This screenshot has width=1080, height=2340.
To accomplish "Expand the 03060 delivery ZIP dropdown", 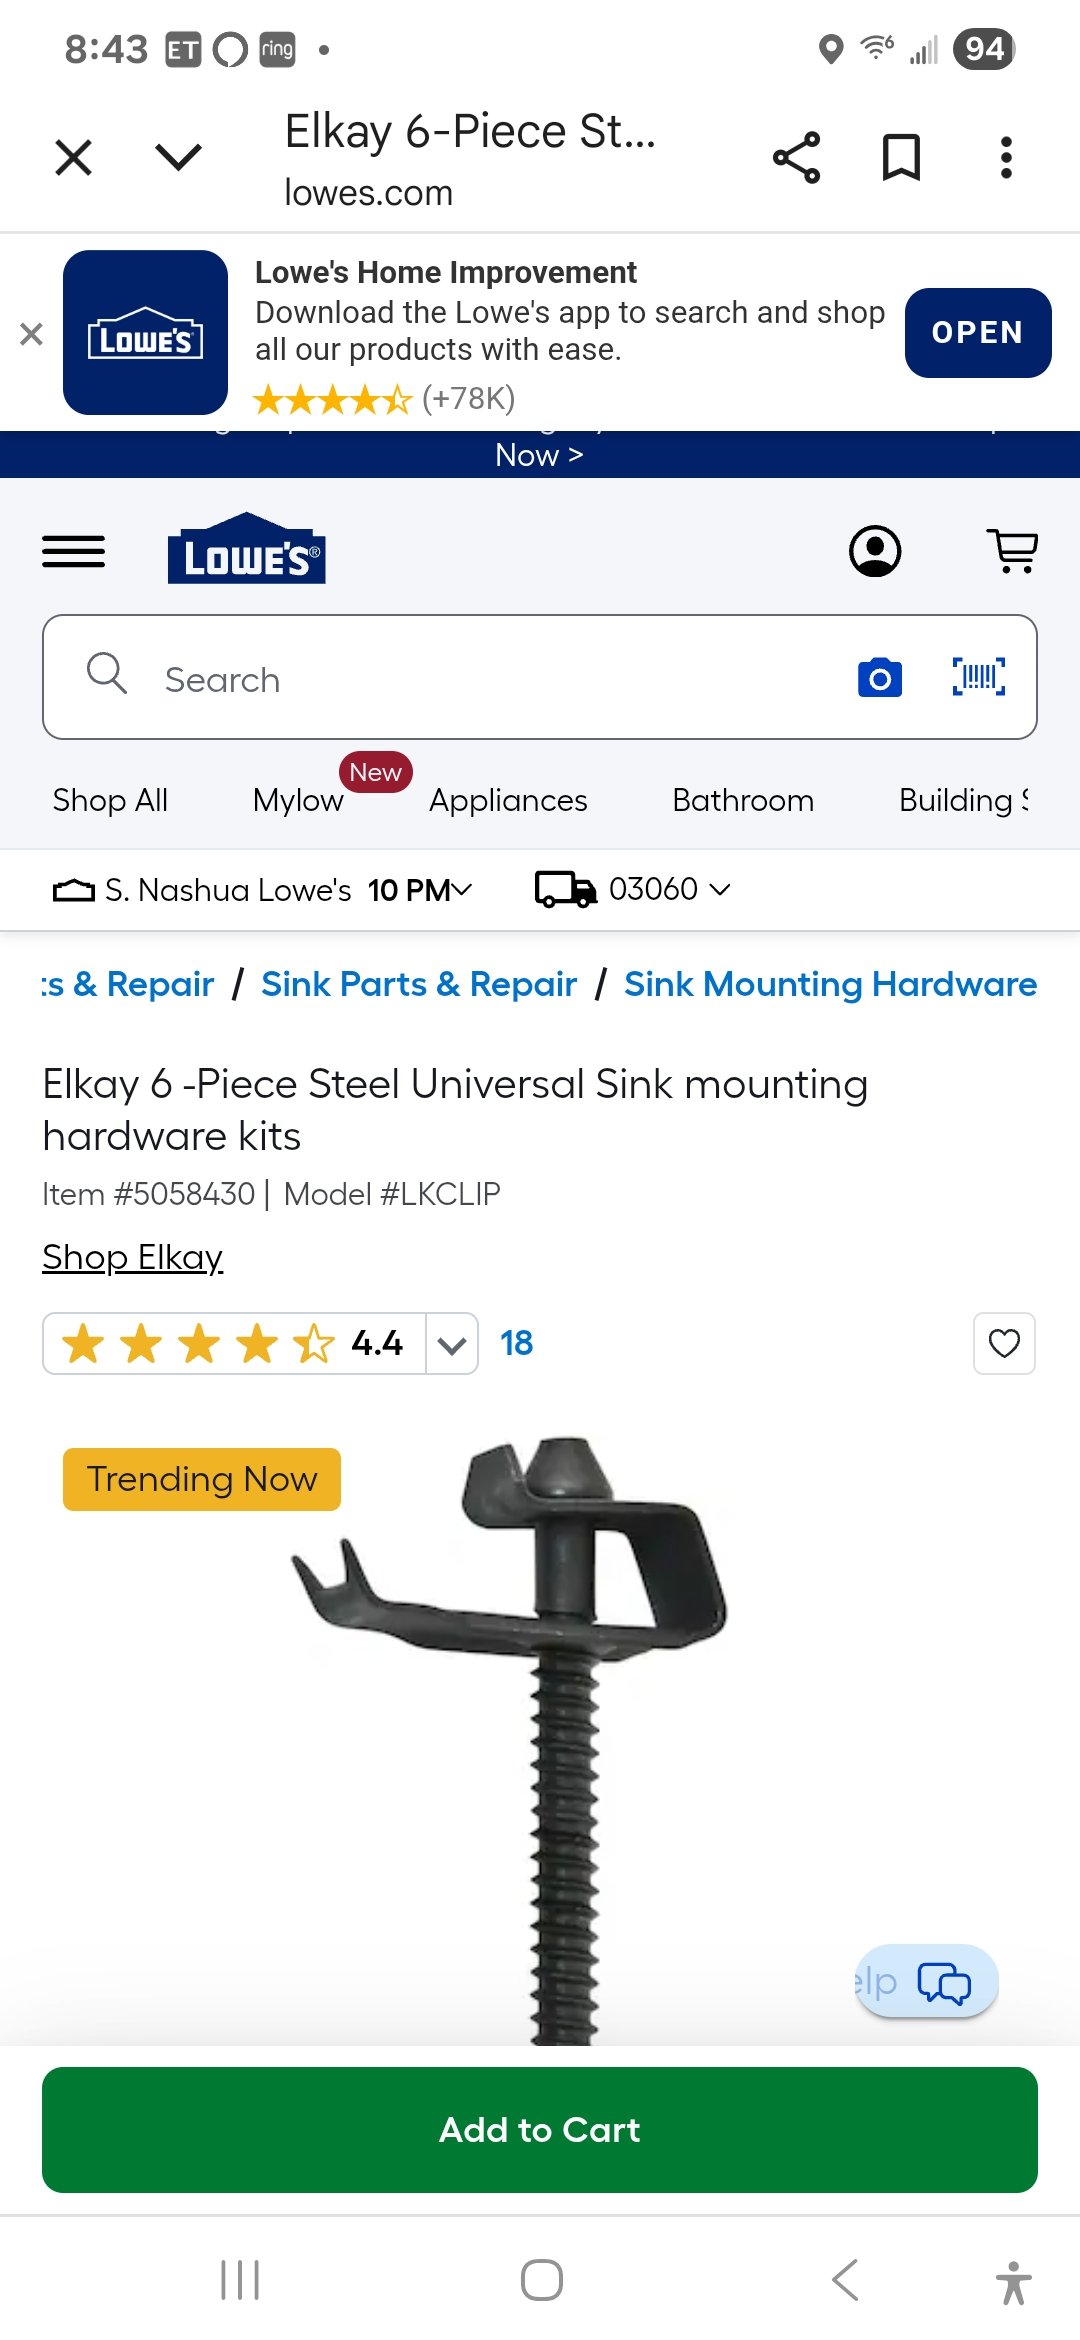I will click(634, 889).
